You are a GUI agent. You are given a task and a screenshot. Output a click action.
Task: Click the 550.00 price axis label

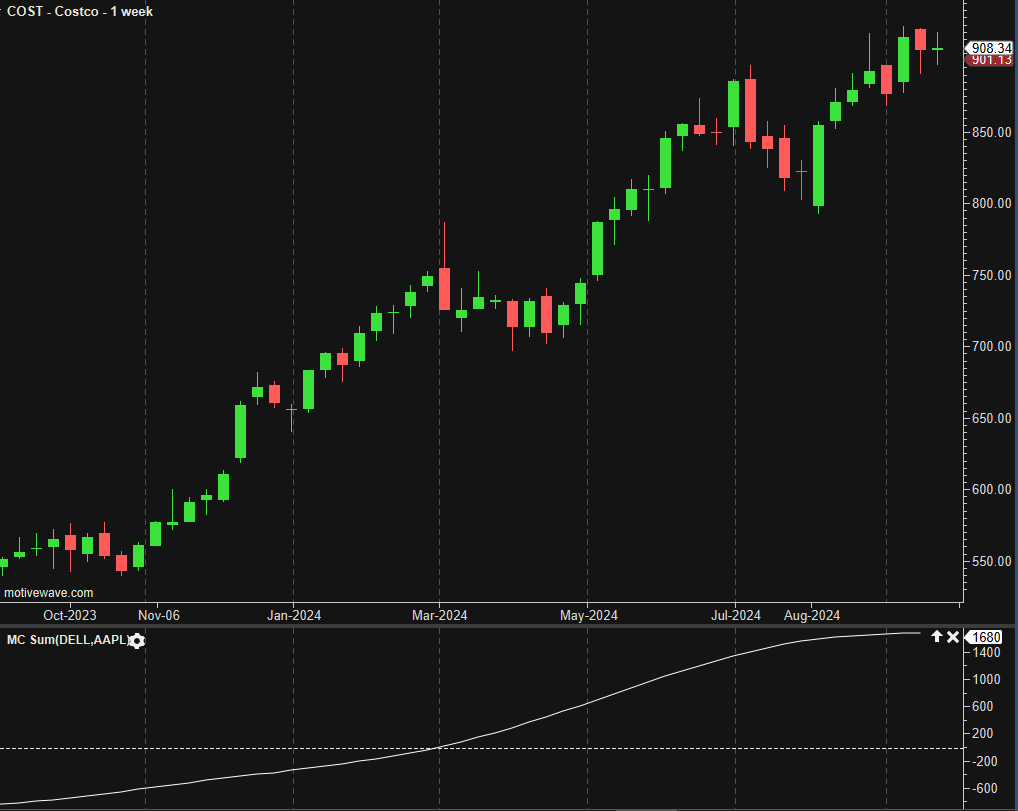click(x=991, y=561)
